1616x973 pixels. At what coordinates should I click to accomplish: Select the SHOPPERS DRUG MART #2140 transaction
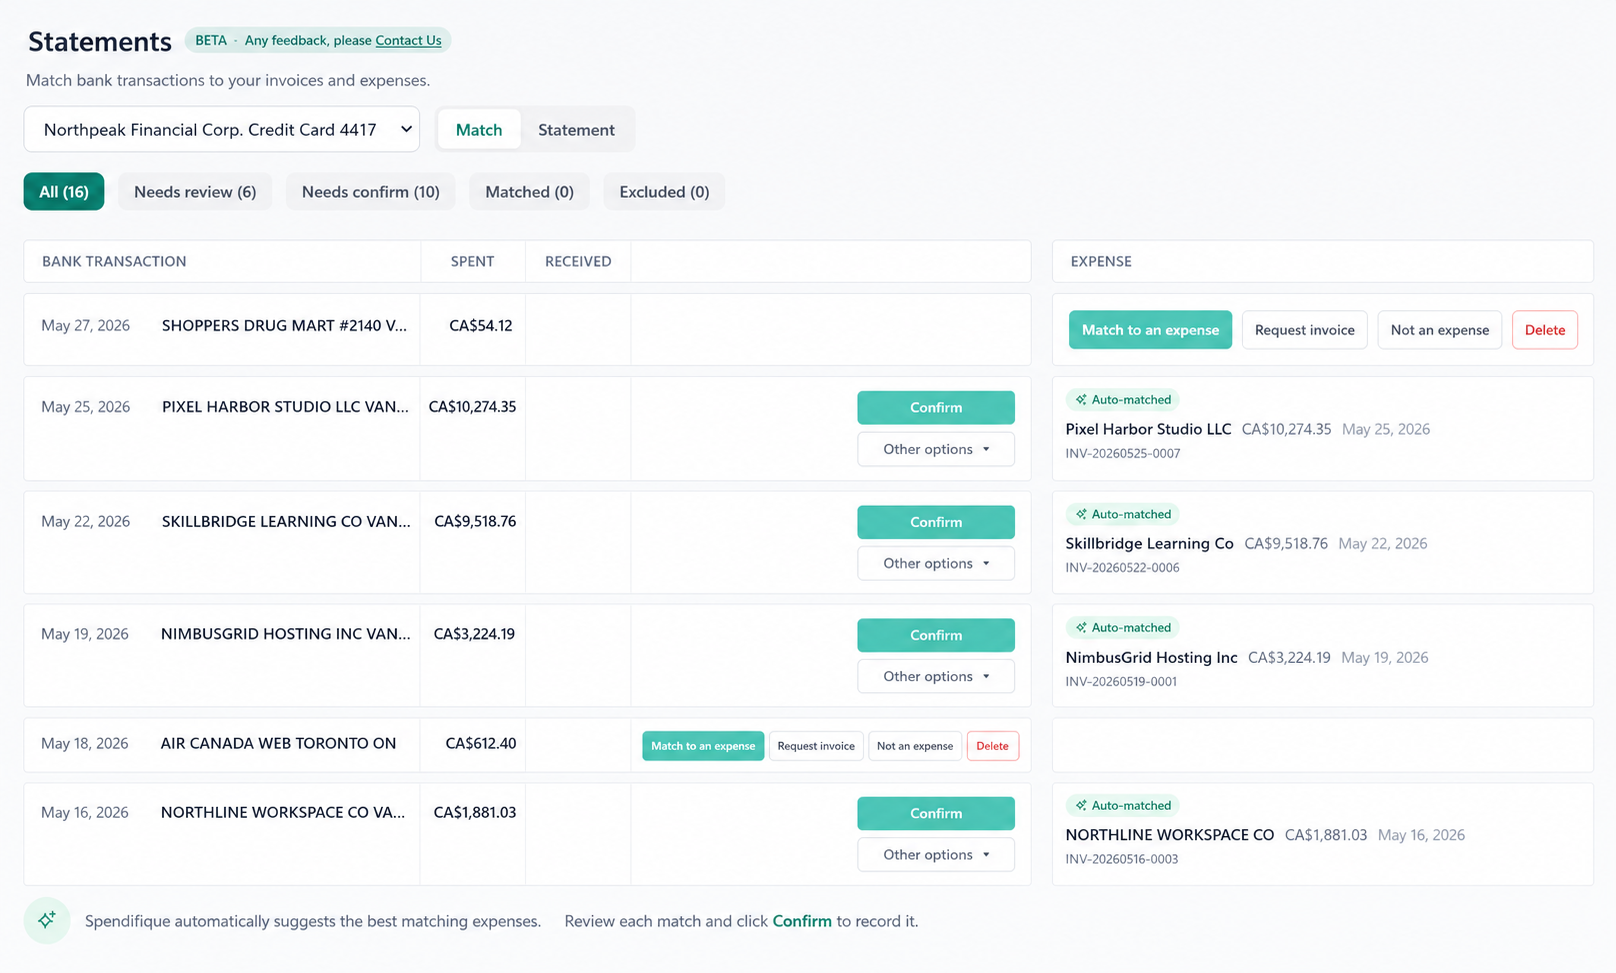pos(284,325)
